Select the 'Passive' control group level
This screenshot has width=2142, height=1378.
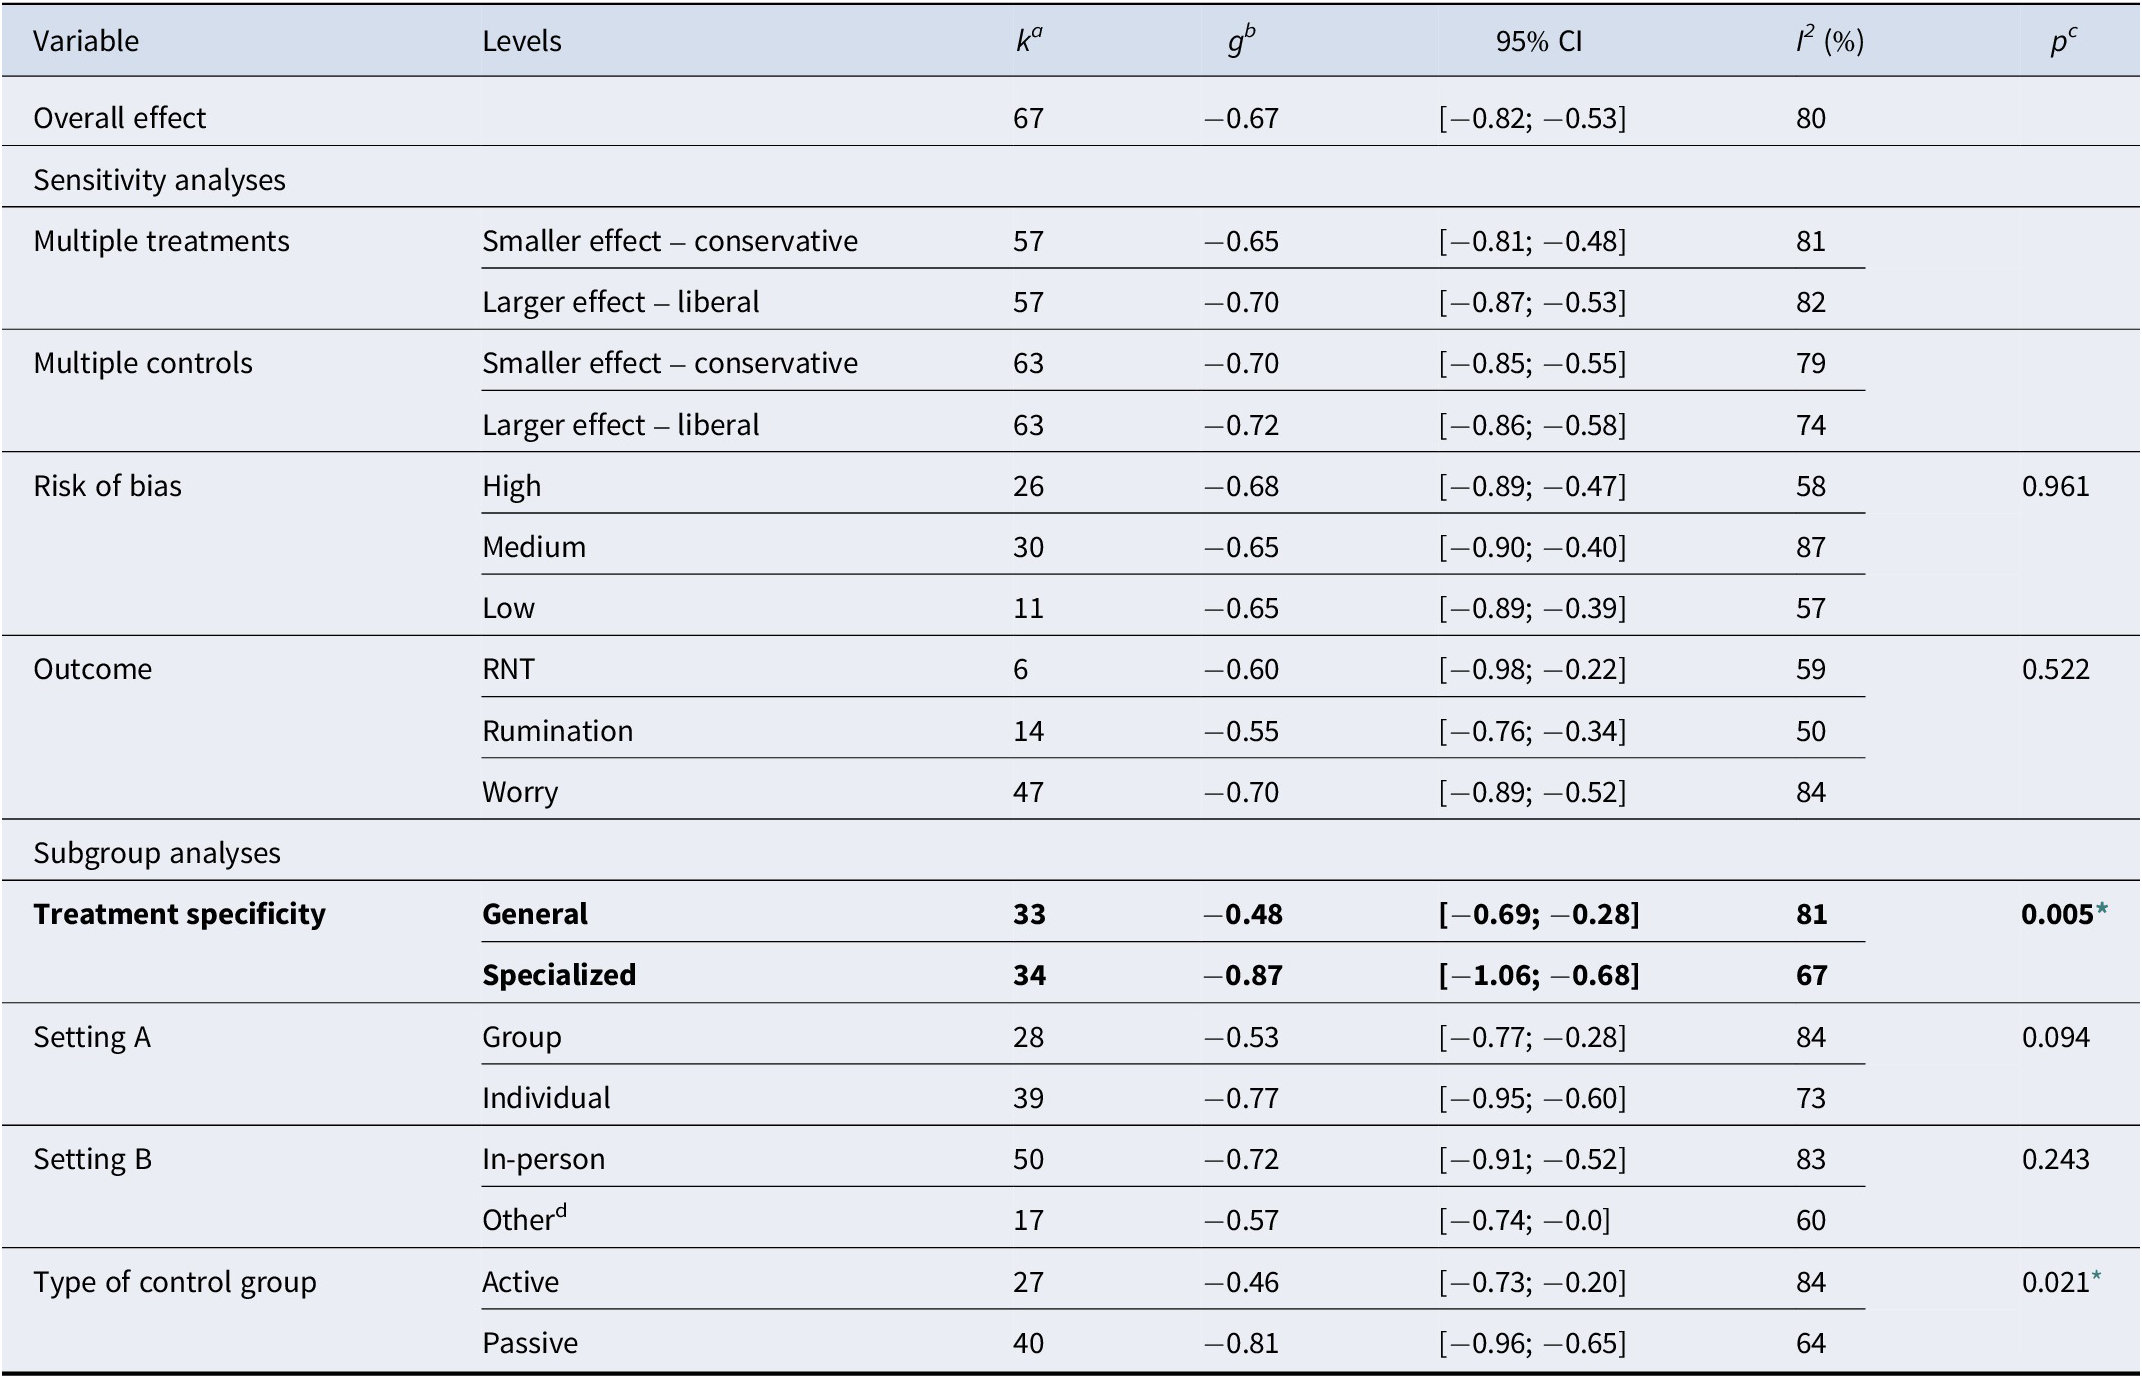coord(529,1343)
